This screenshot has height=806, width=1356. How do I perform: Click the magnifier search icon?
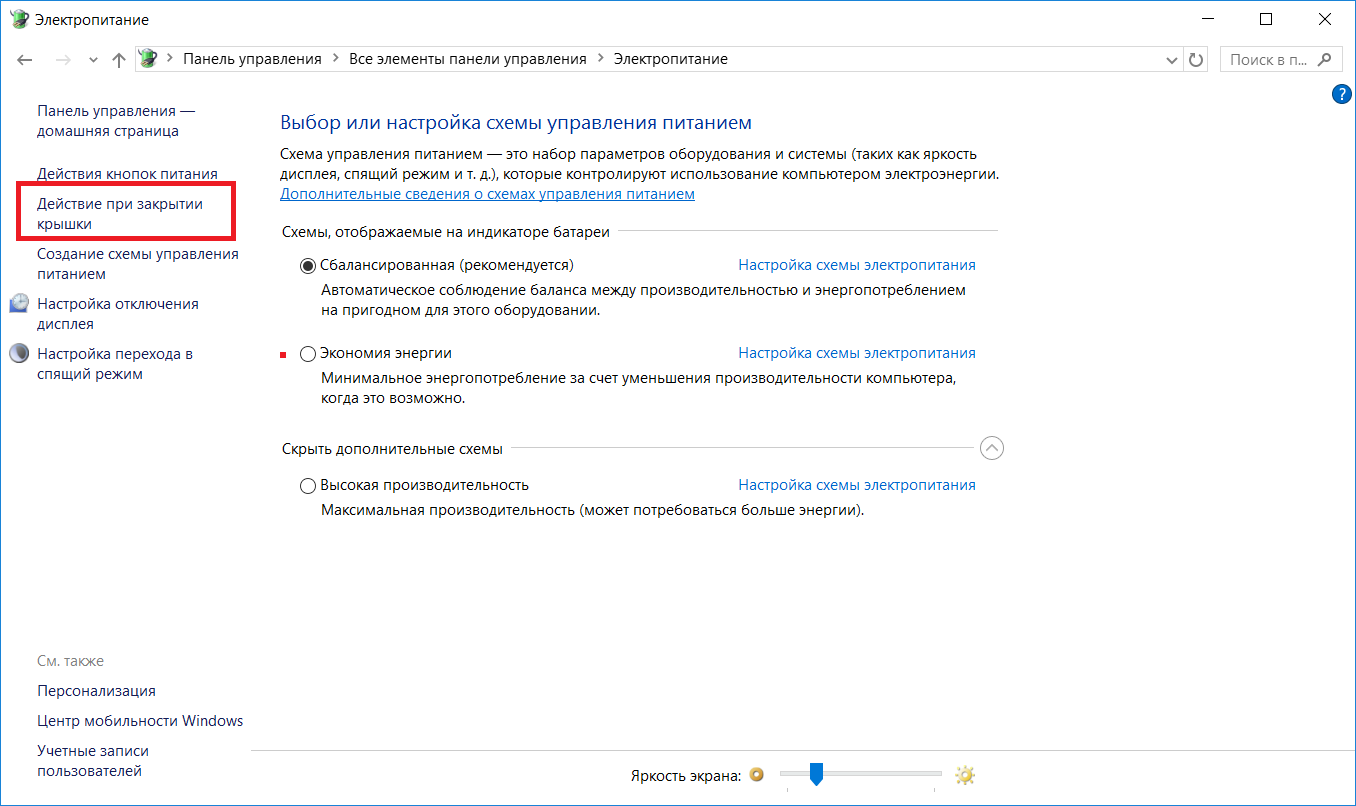(1325, 59)
